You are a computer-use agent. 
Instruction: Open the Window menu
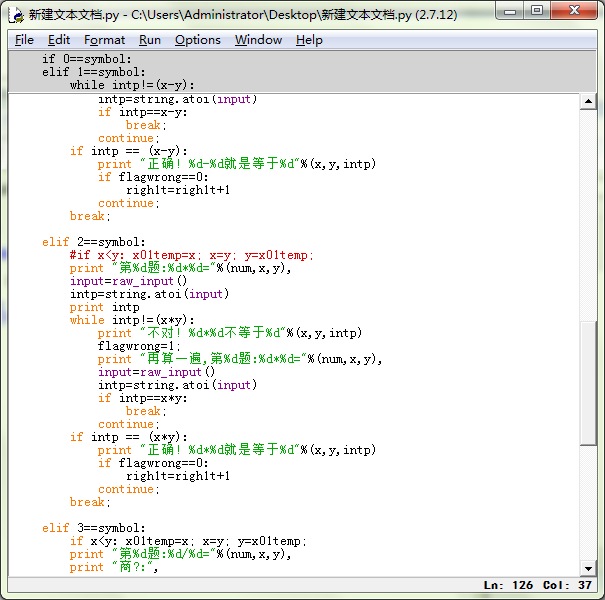point(258,40)
